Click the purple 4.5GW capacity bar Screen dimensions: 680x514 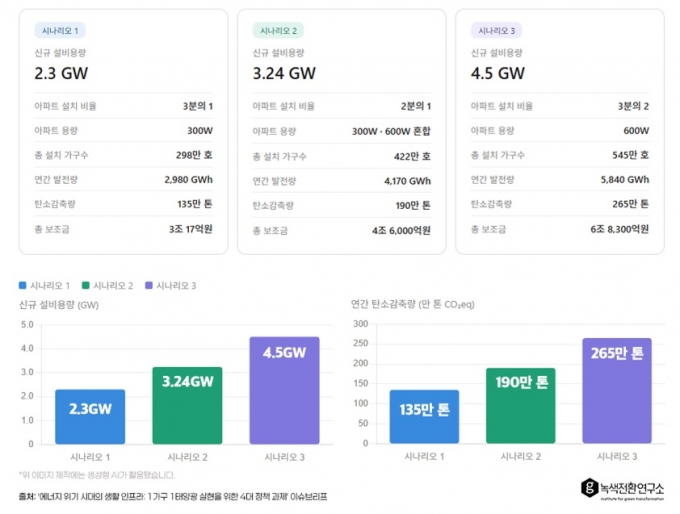pyautogui.click(x=284, y=391)
